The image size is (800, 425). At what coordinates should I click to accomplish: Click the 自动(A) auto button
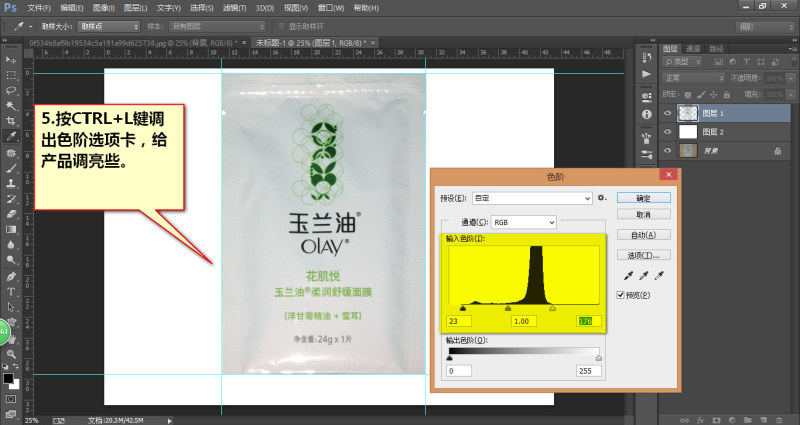click(x=643, y=235)
